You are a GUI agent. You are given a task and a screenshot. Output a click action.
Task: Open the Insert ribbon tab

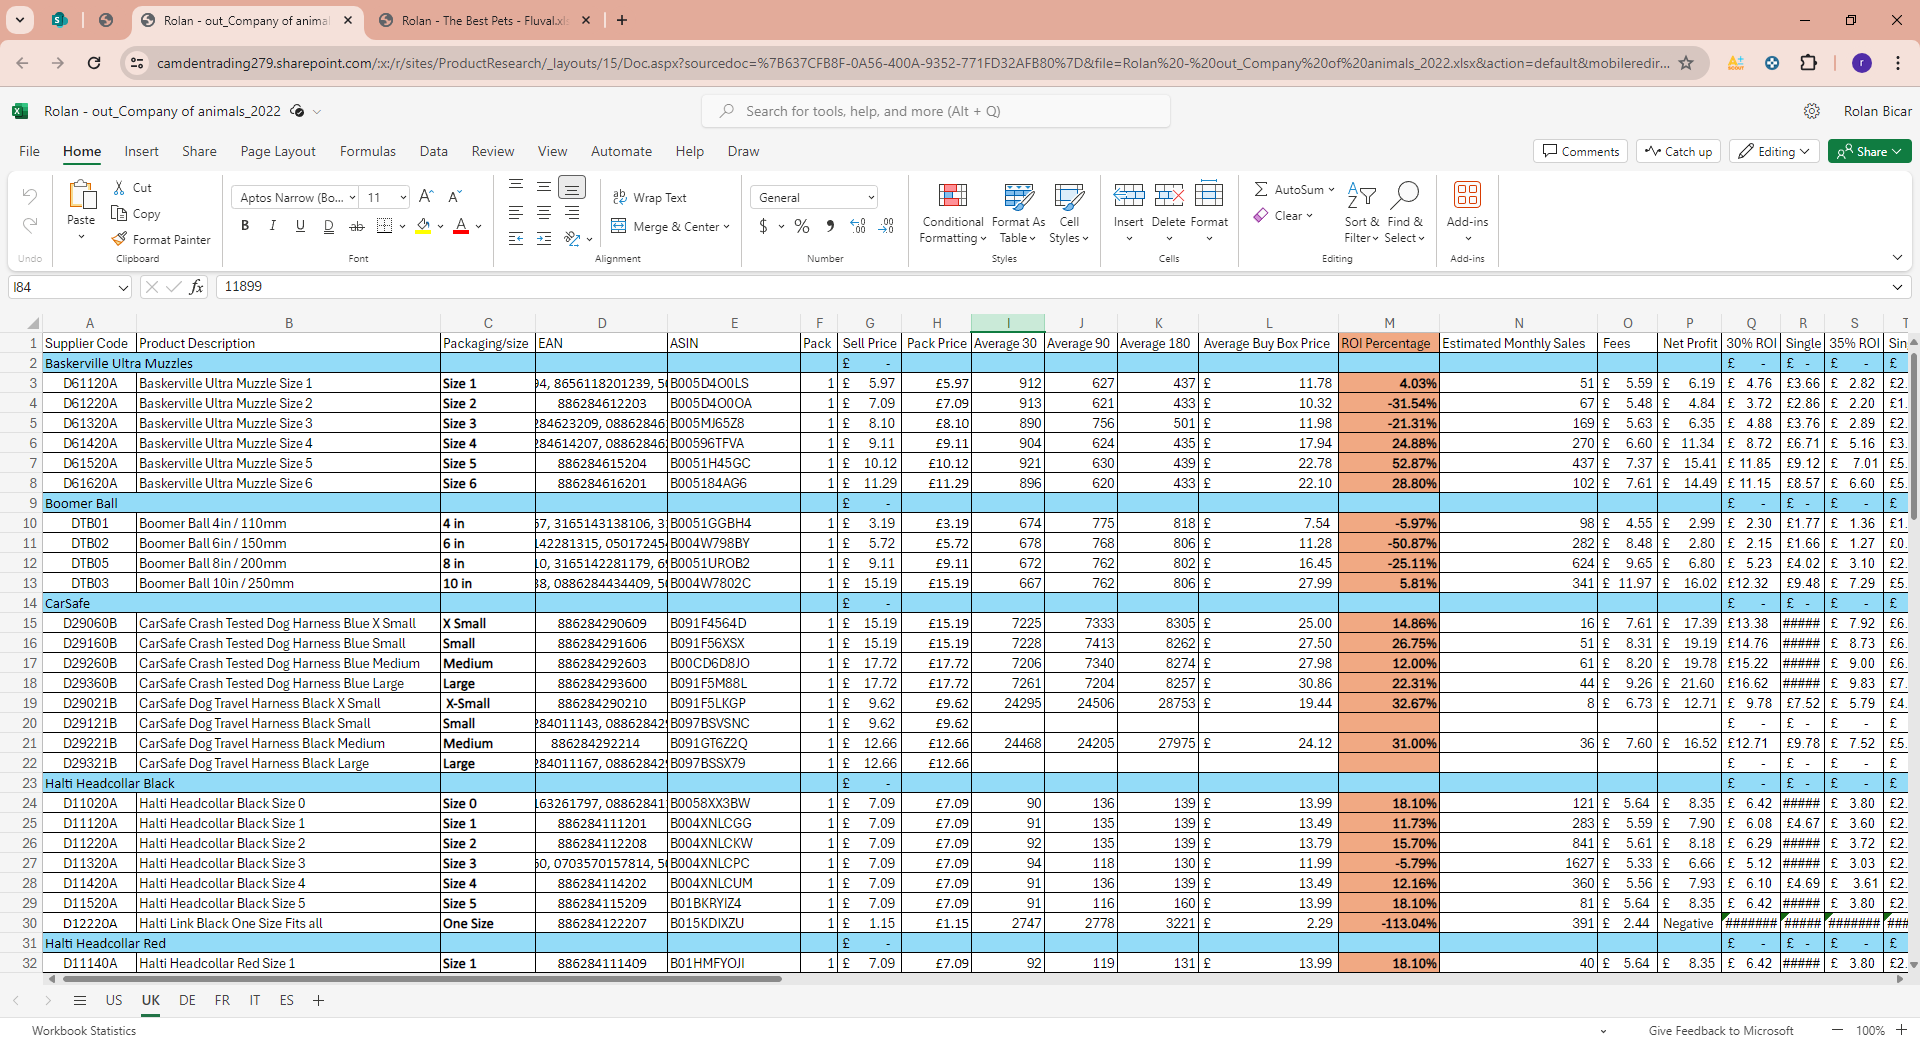[x=141, y=151]
